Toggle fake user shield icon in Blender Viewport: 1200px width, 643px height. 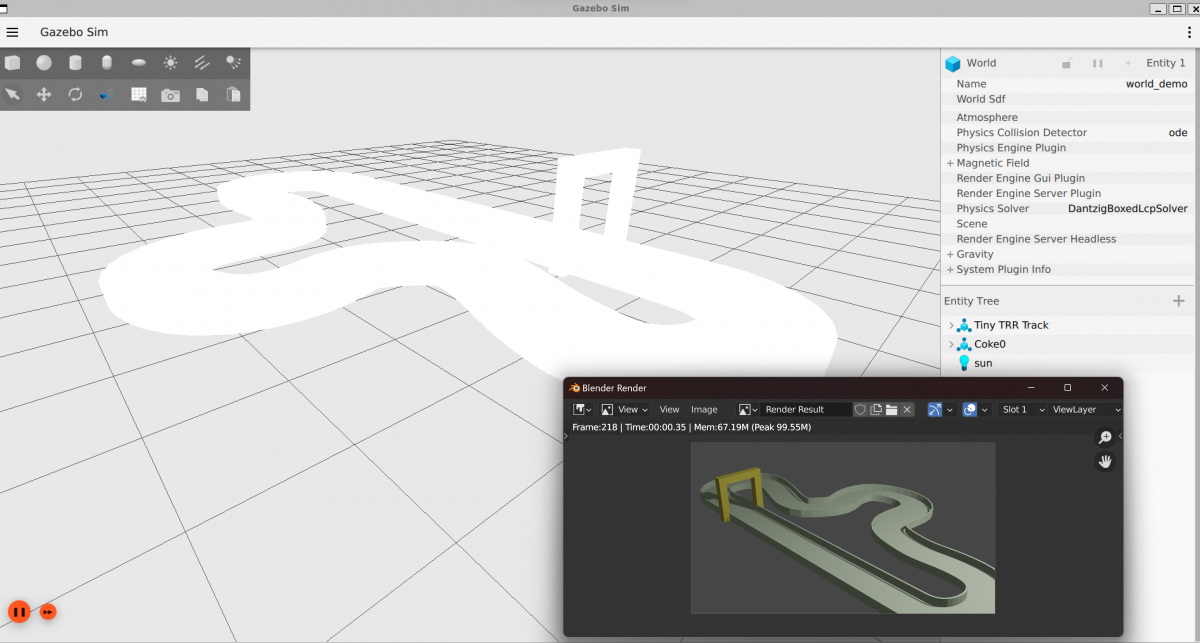[x=860, y=409]
